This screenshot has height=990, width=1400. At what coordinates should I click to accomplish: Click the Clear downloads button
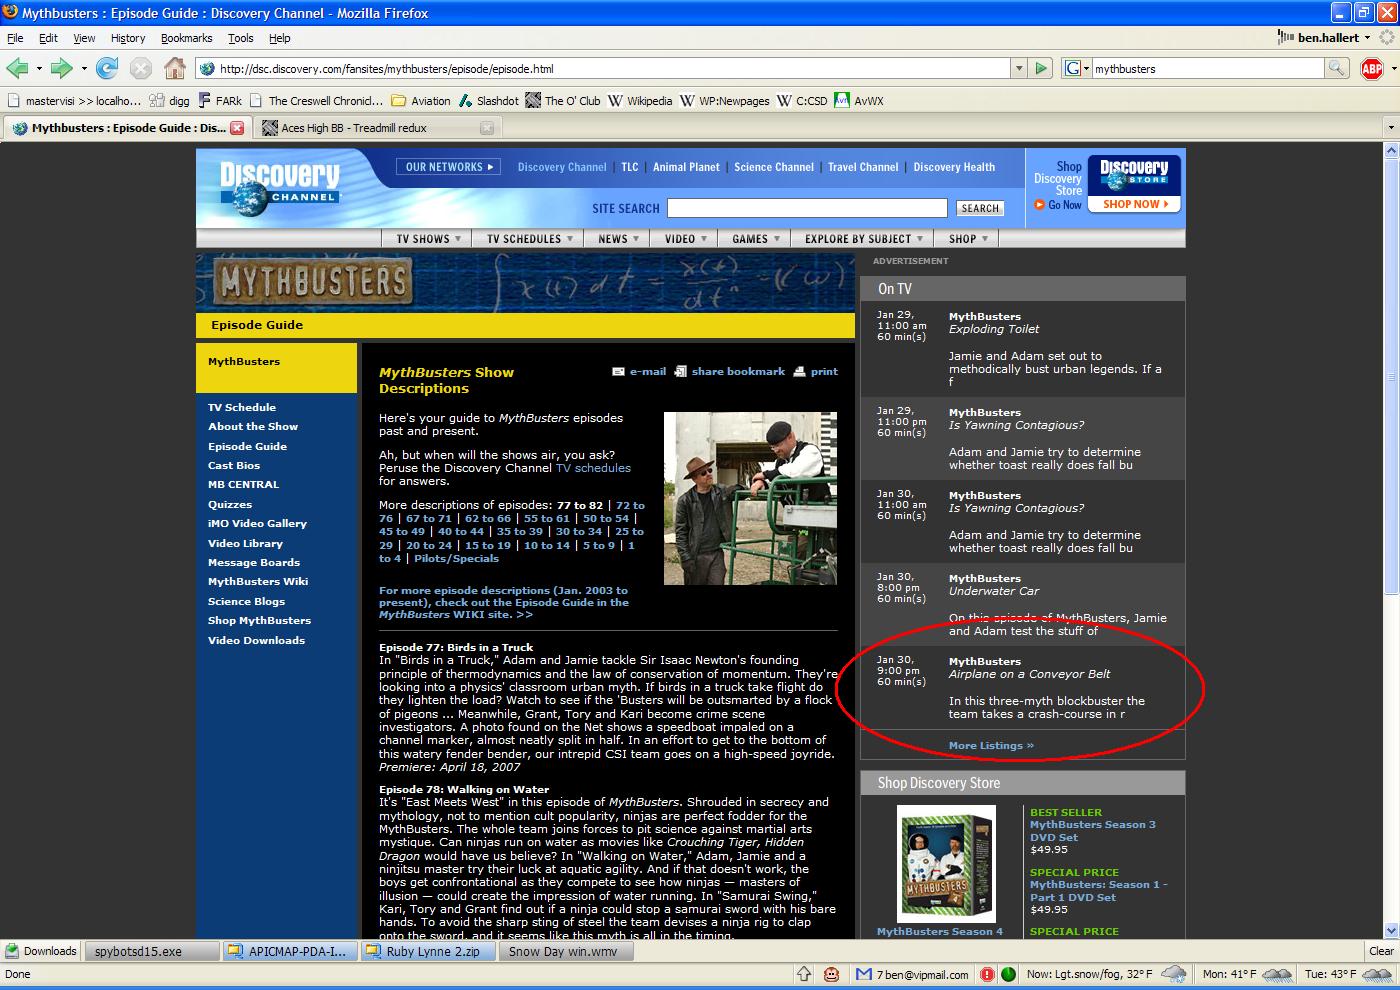coord(1381,951)
